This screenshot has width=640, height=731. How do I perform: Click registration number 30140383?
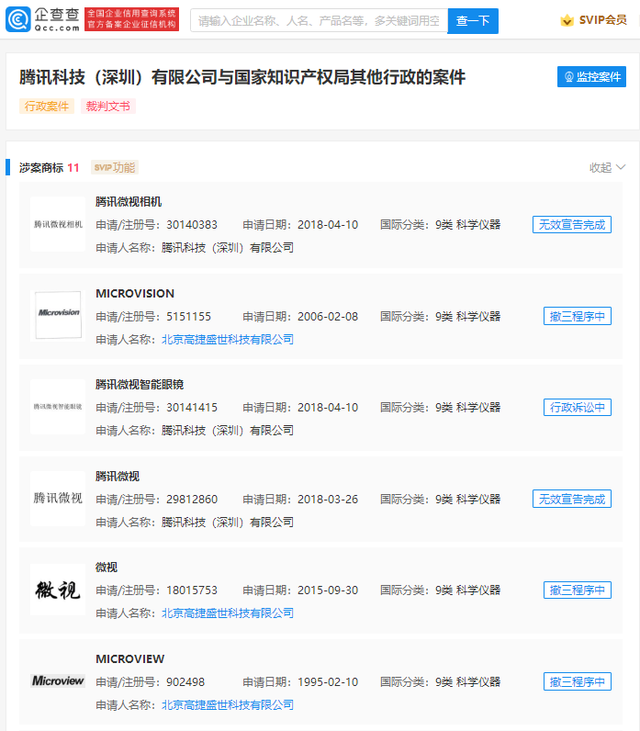click(192, 225)
